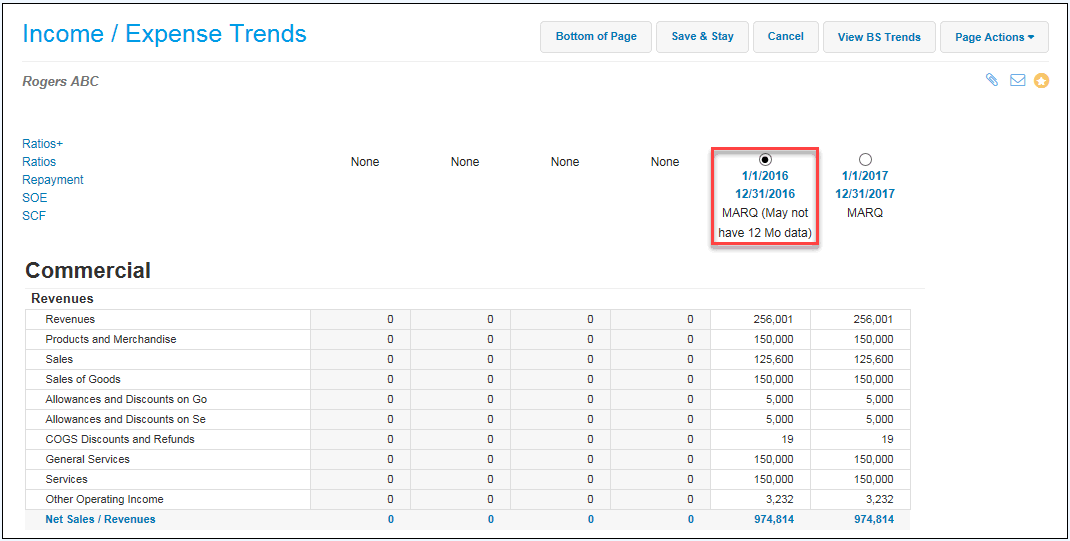Click the Services 2017 value 150,000
The width and height of the screenshot is (1070, 541).
[873, 479]
